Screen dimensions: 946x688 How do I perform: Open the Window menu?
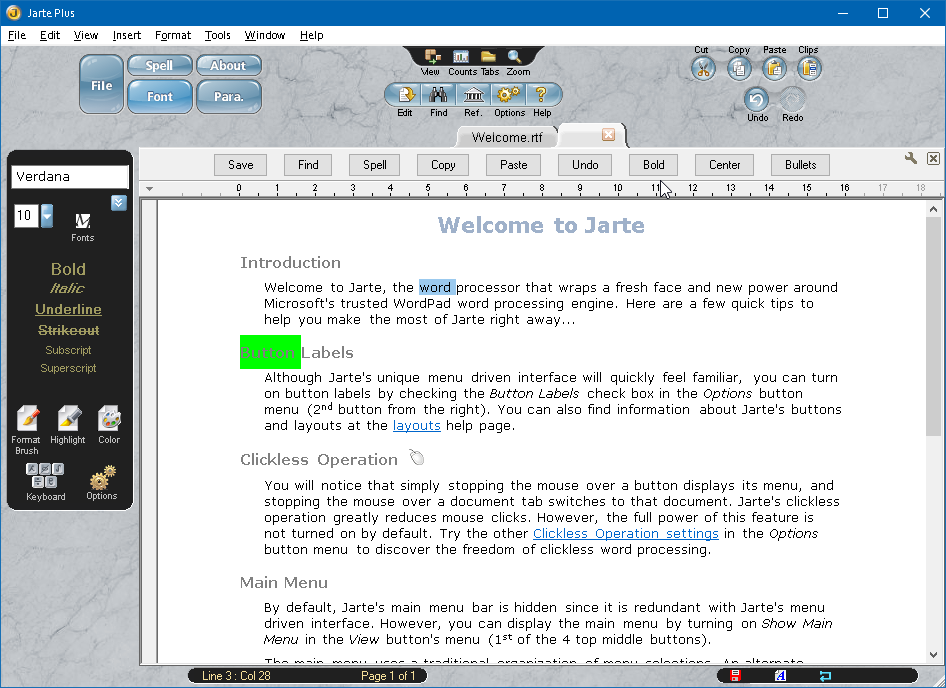265,35
